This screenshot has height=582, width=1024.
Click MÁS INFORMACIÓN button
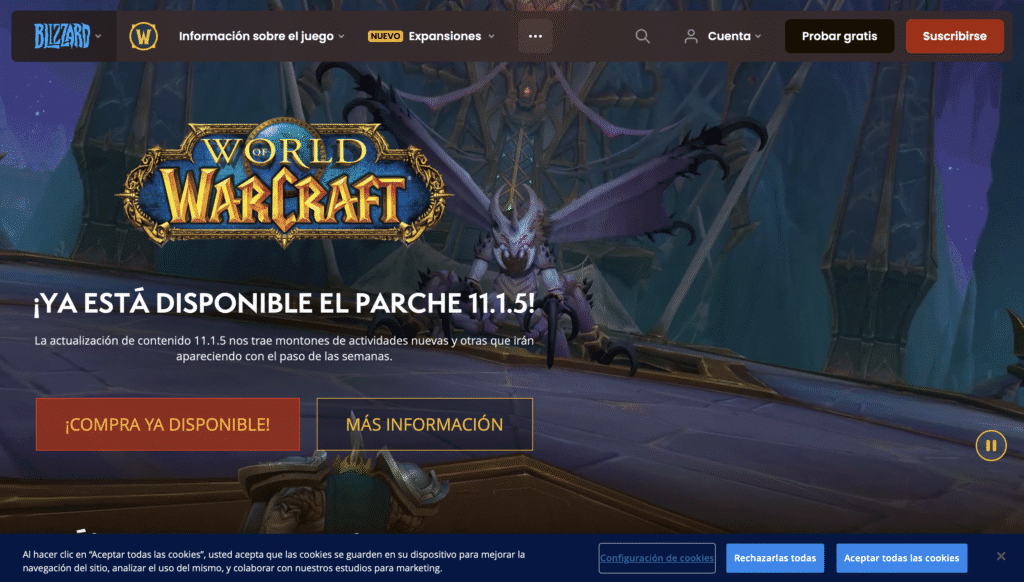click(x=424, y=425)
